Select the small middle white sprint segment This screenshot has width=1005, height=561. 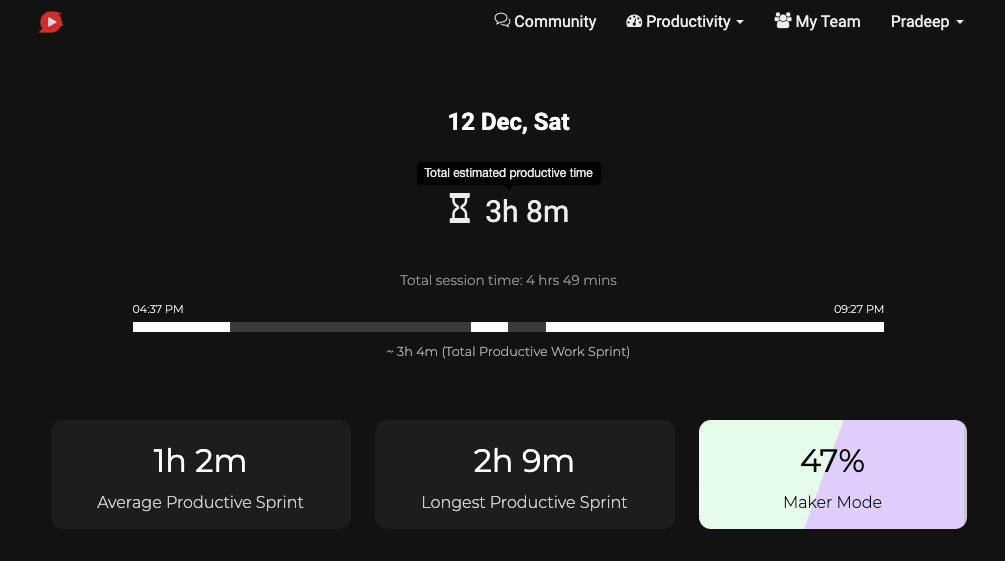pos(490,327)
